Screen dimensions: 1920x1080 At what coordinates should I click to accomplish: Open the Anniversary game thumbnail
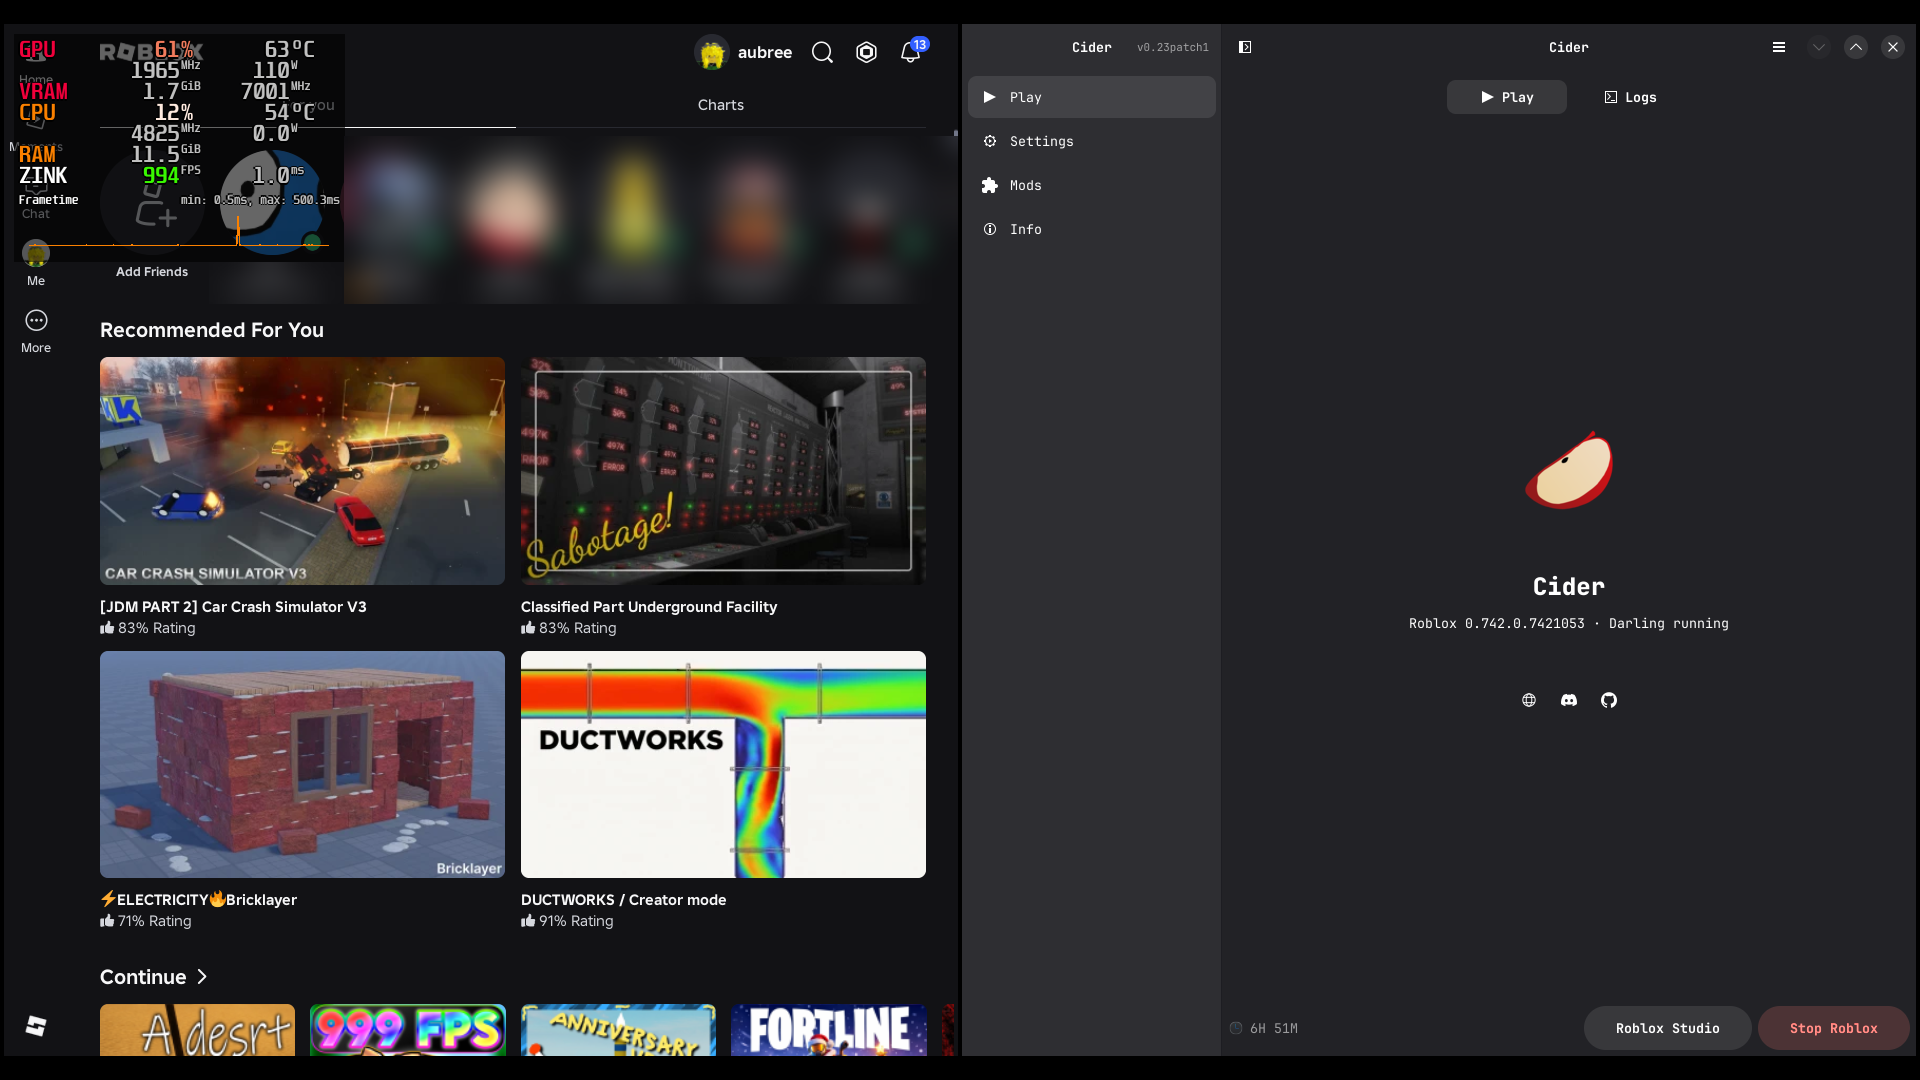coord(618,1030)
